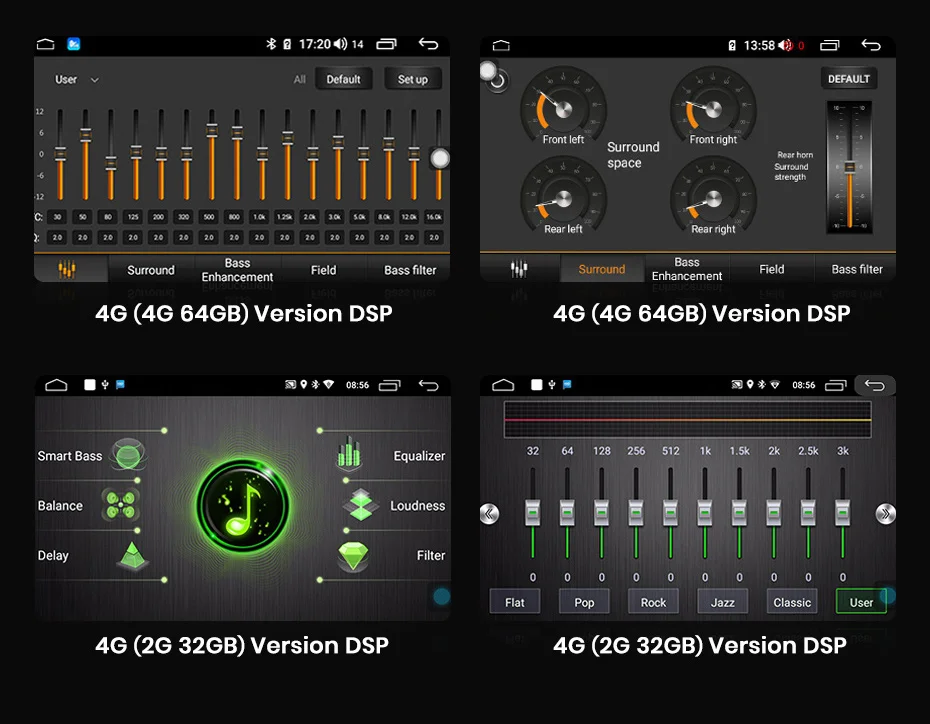
Task: Select the Classic preset
Action: pos(792,602)
